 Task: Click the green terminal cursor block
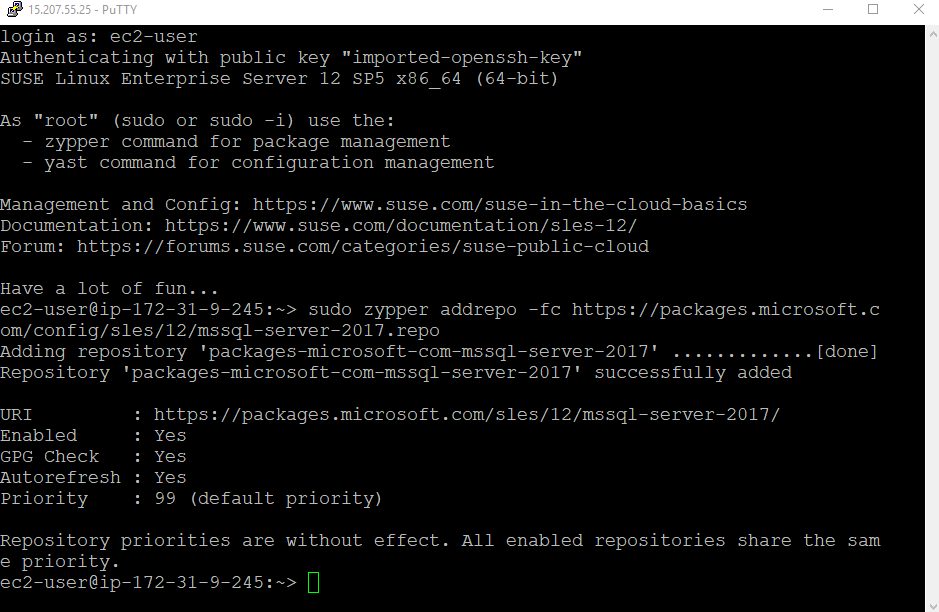coord(314,582)
